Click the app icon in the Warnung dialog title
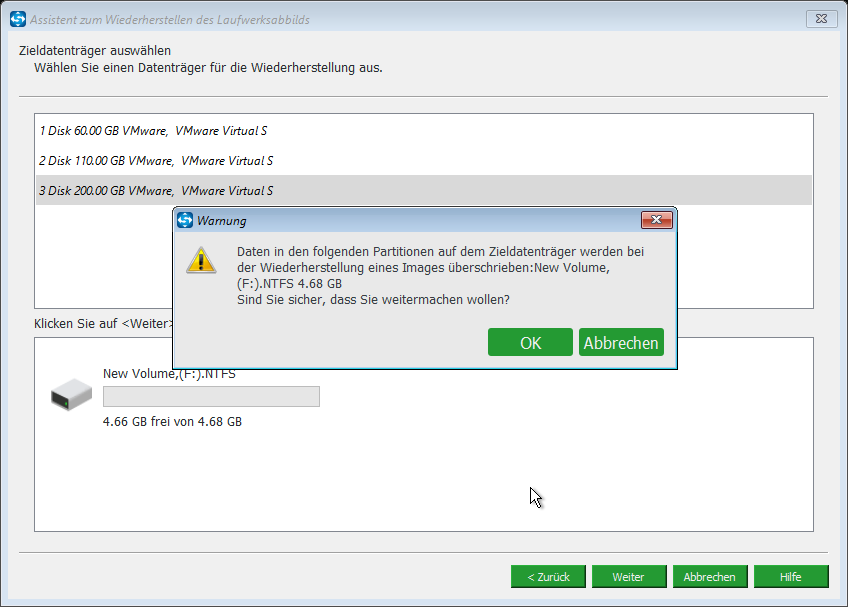 click(185, 220)
